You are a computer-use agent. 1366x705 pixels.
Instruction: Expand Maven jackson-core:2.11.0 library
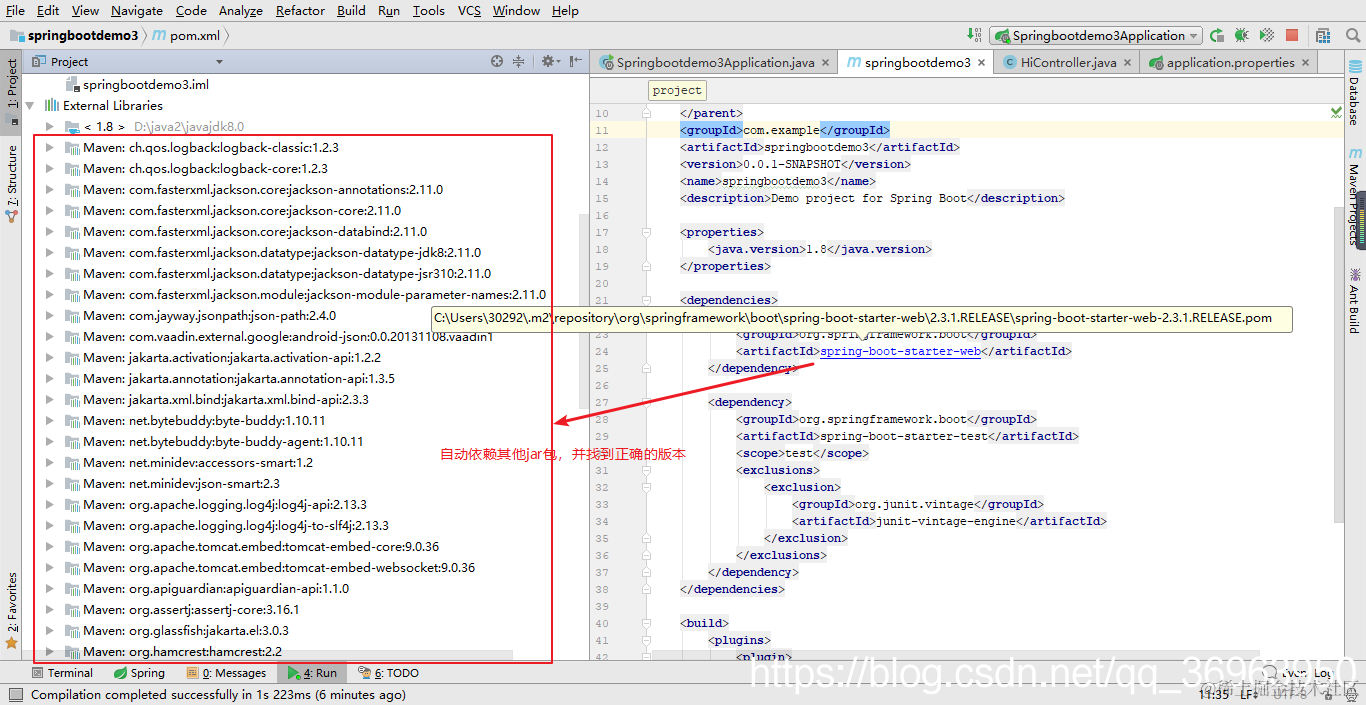[x=50, y=210]
